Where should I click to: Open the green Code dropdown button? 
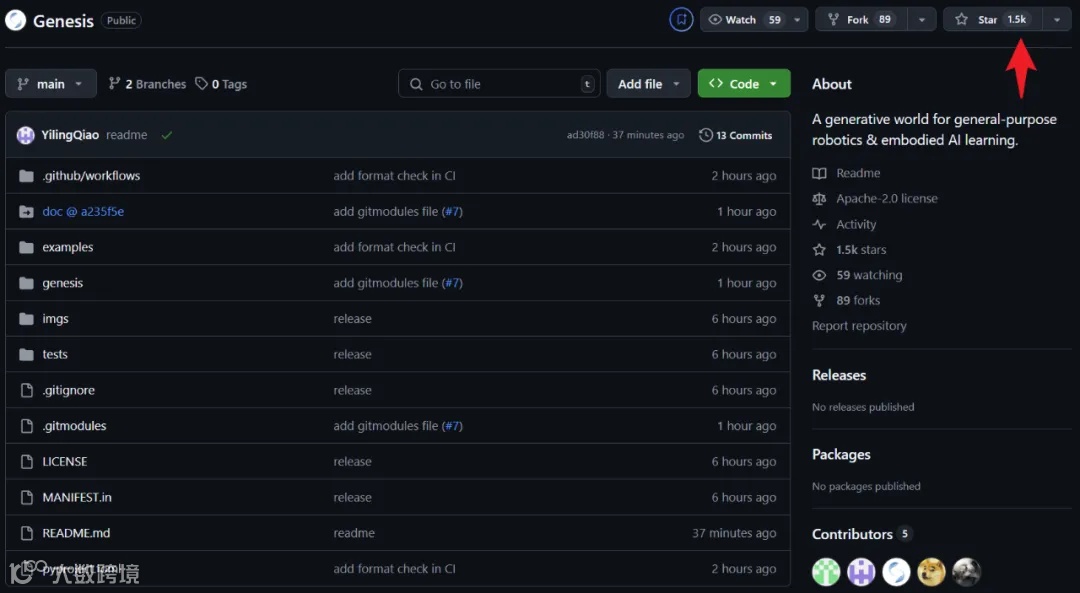point(744,84)
